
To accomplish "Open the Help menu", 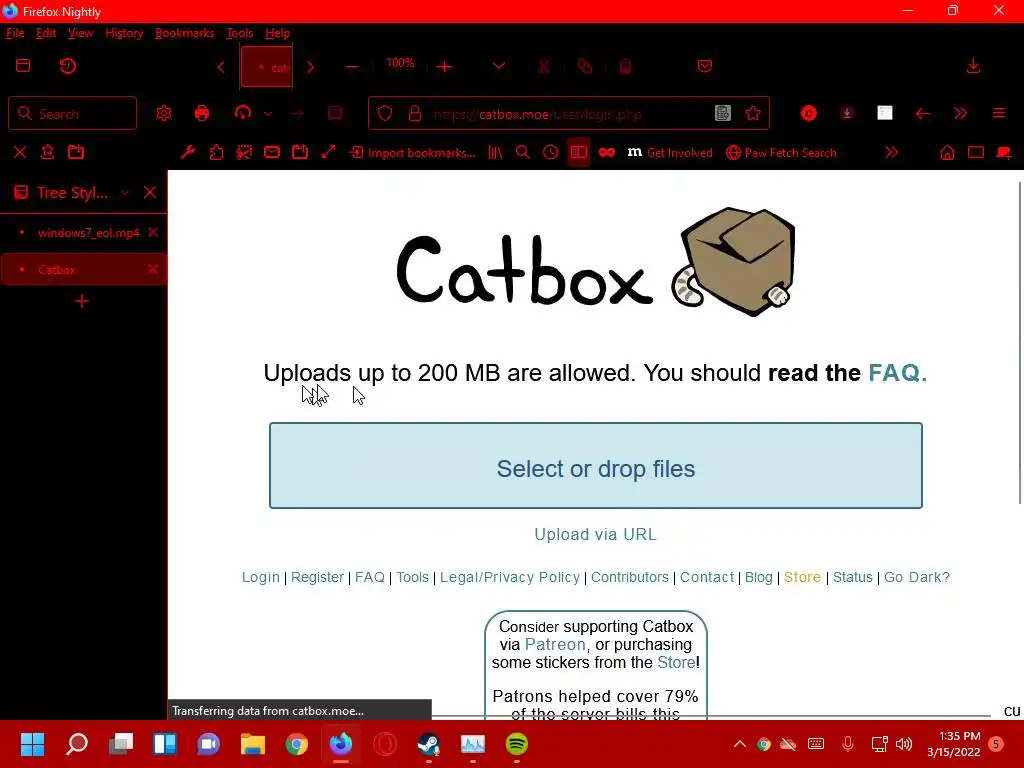I will pos(277,33).
